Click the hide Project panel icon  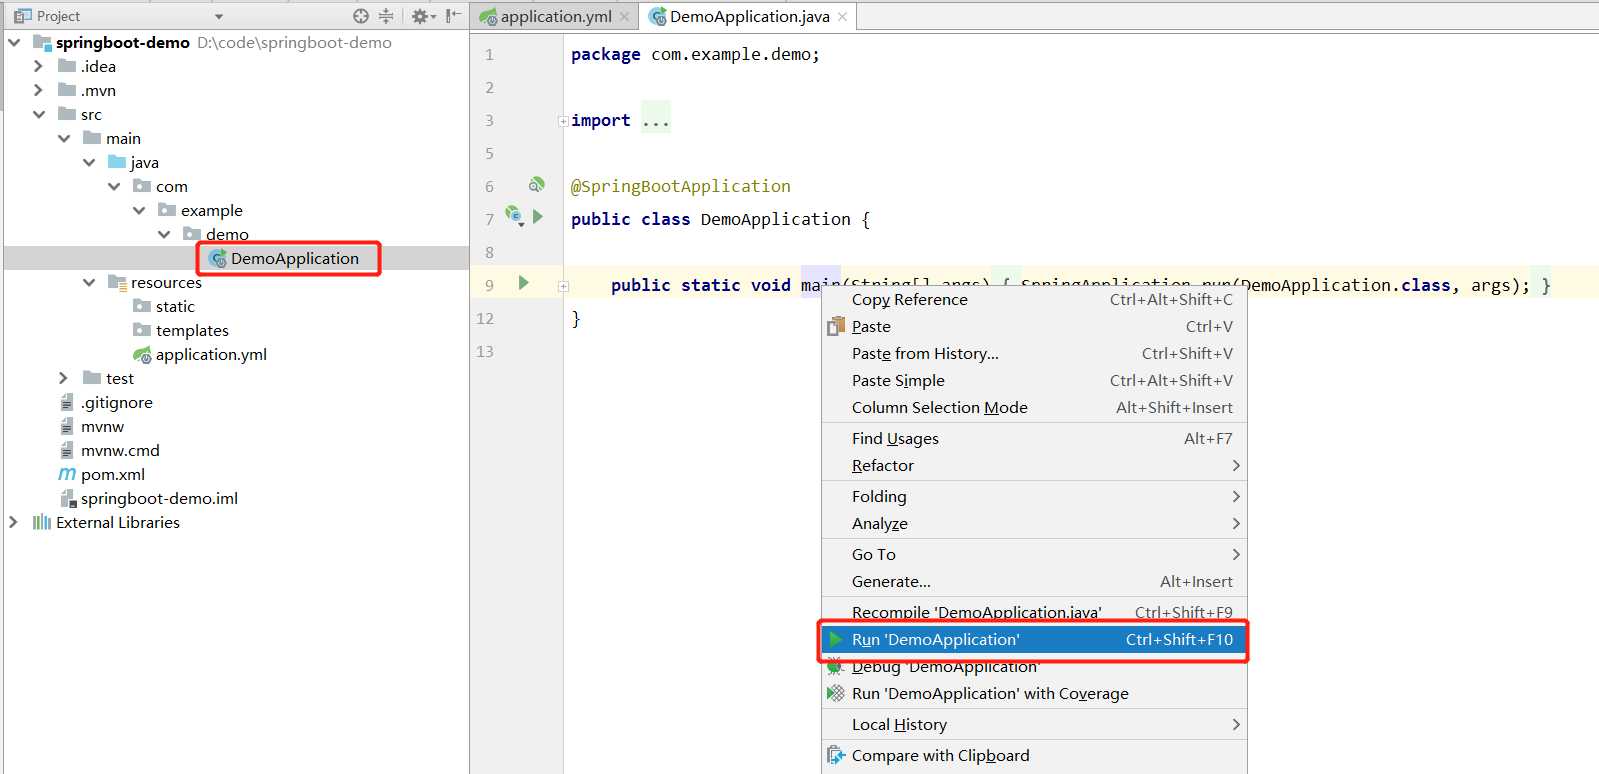coord(453,16)
